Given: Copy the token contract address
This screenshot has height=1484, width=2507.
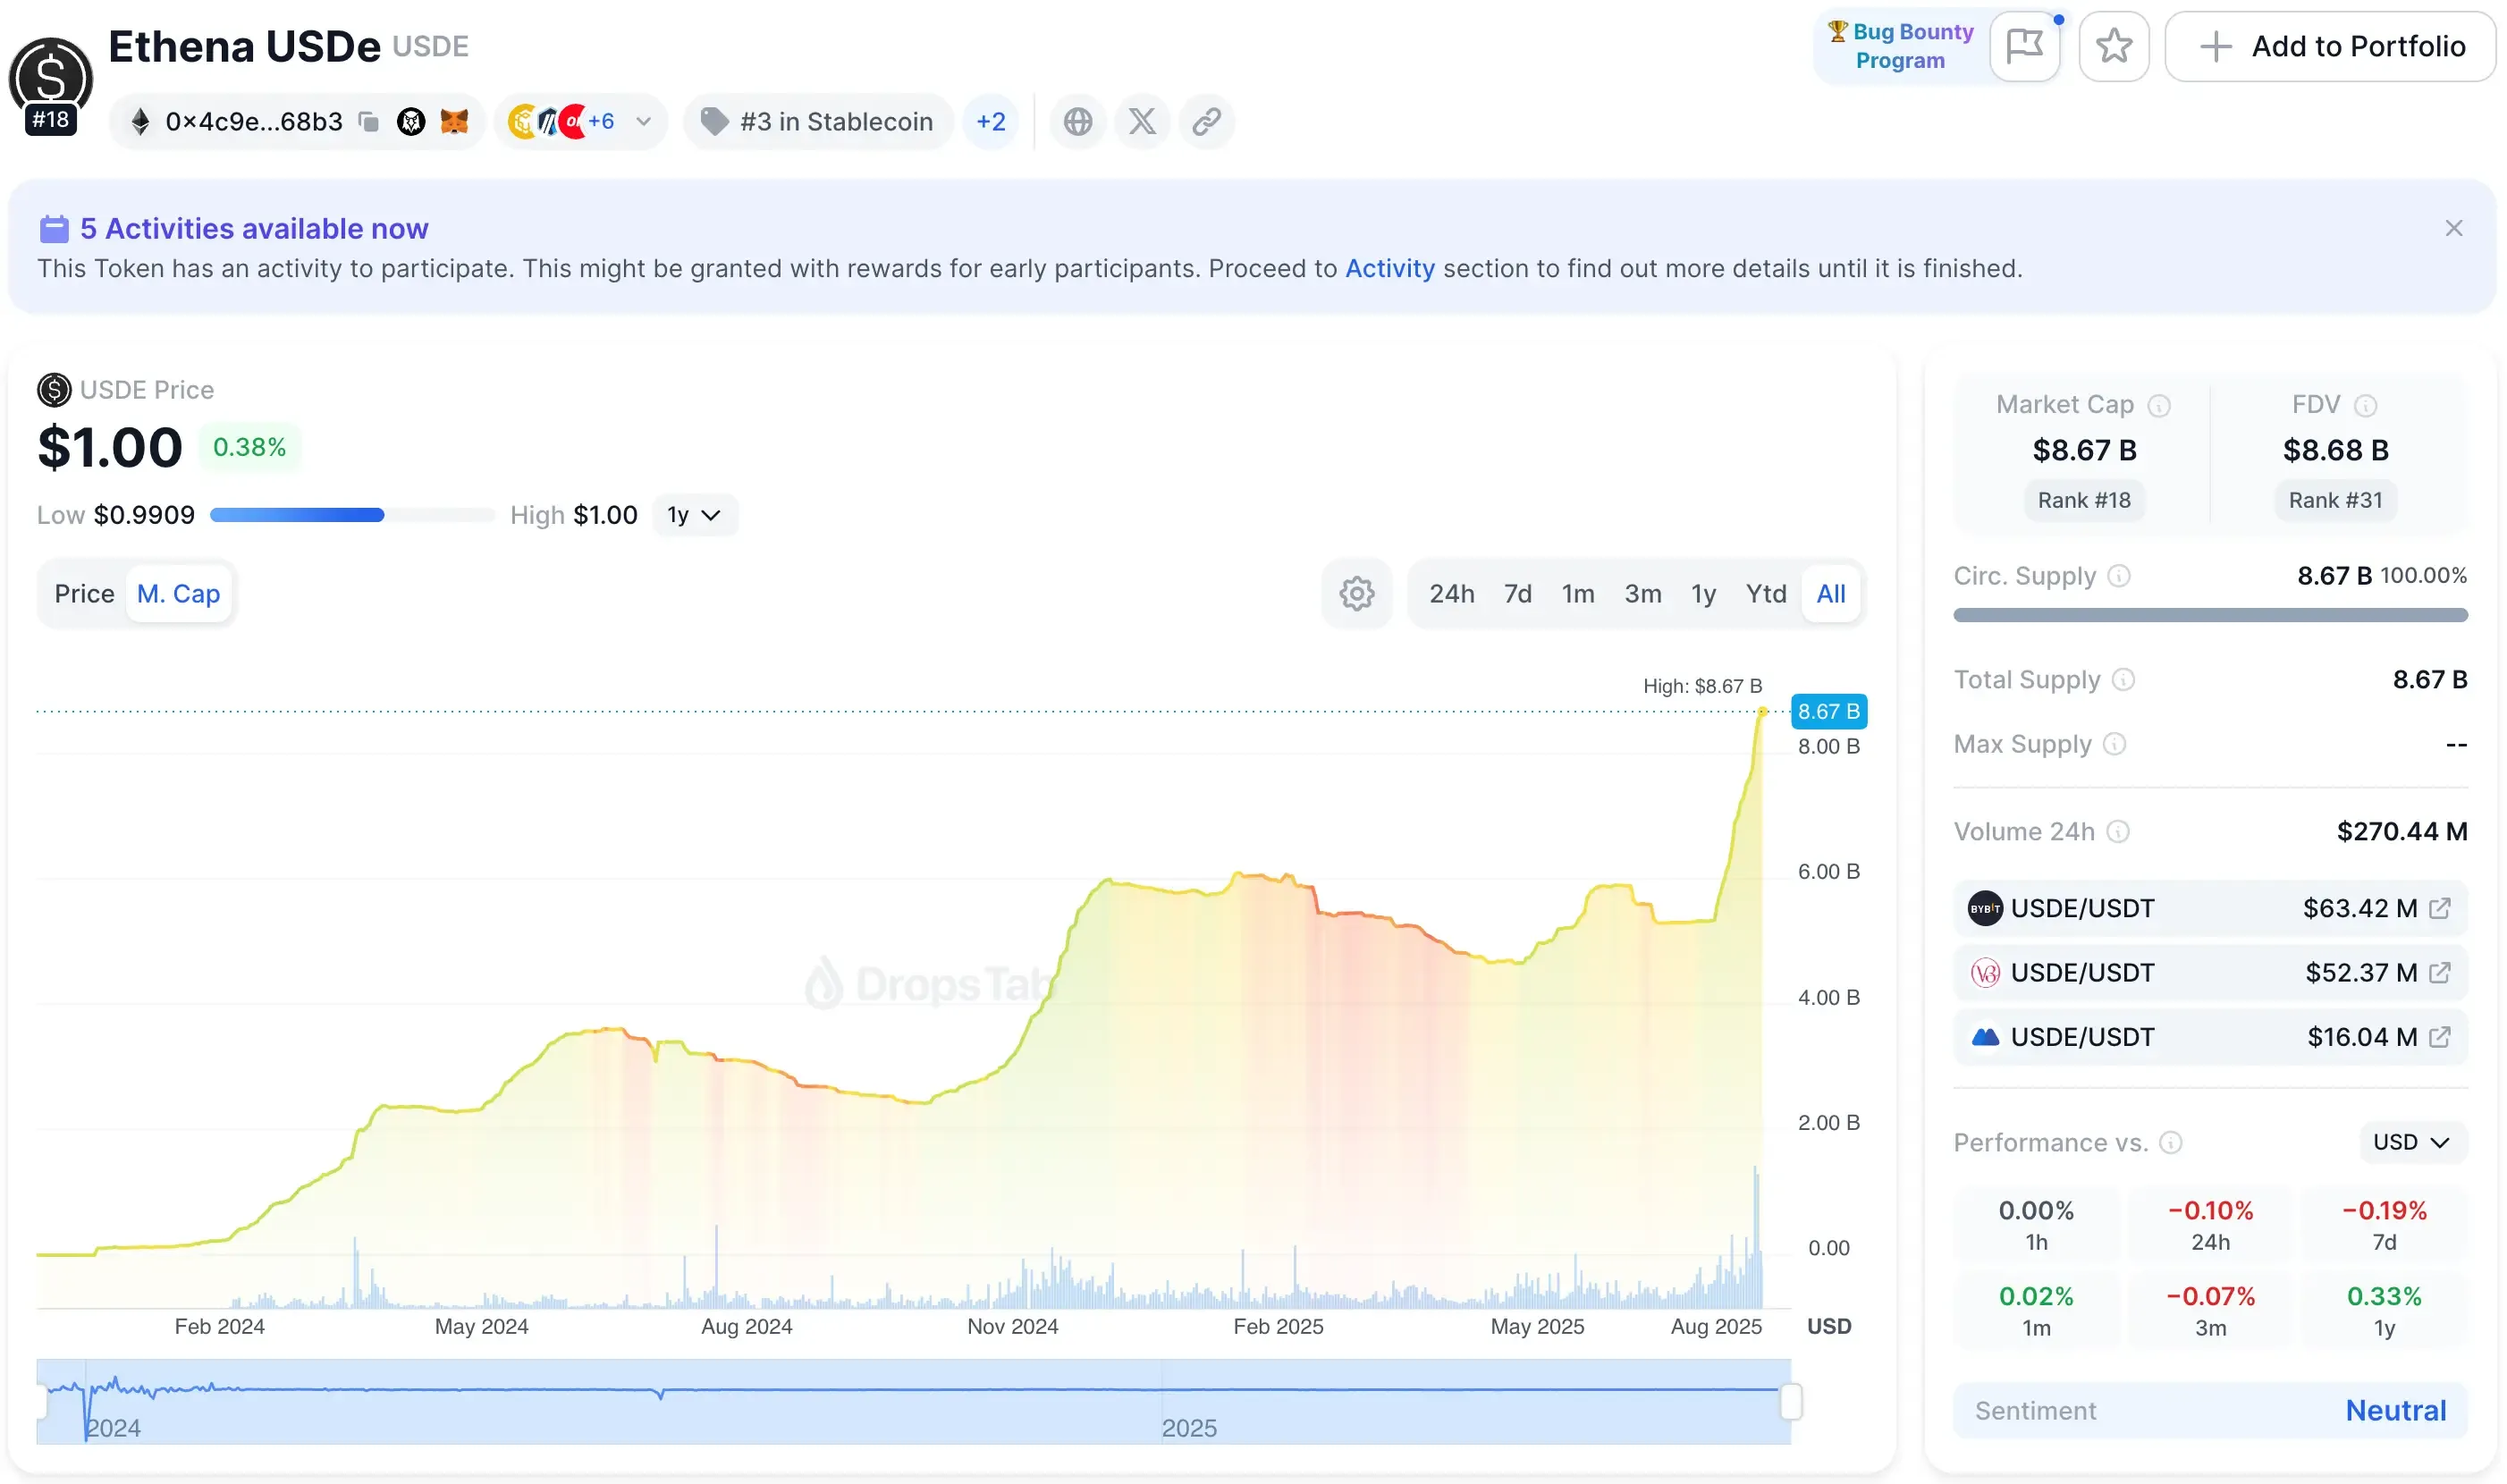Looking at the screenshot, I should click(369, 121).
